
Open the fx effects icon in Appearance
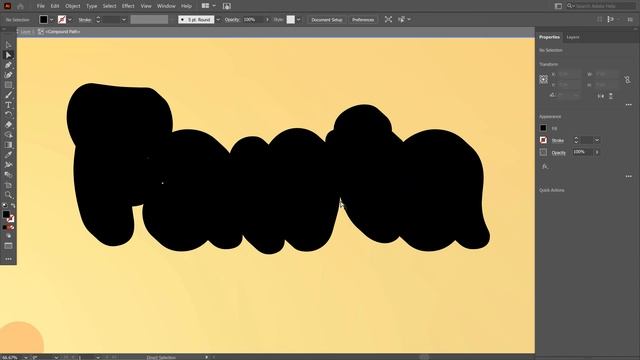pos(545,167)
